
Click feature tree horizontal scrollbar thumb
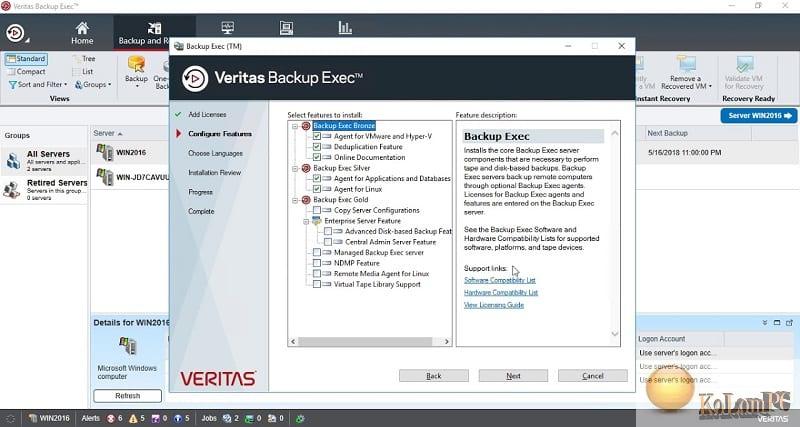(365, 341)
